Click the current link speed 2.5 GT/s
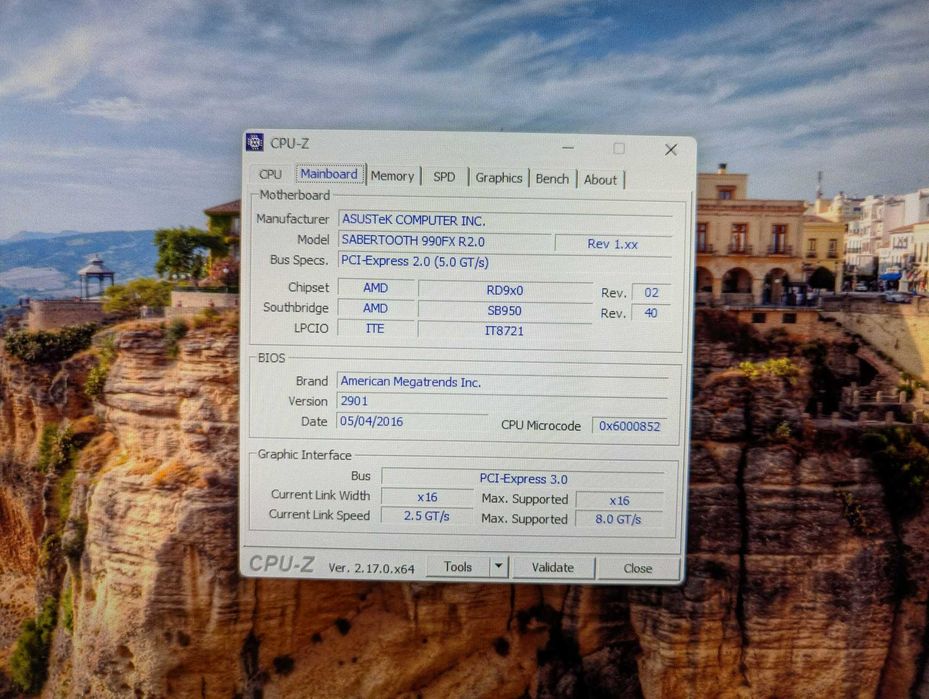Screen dimensions: 929x699 pos(427,516)
